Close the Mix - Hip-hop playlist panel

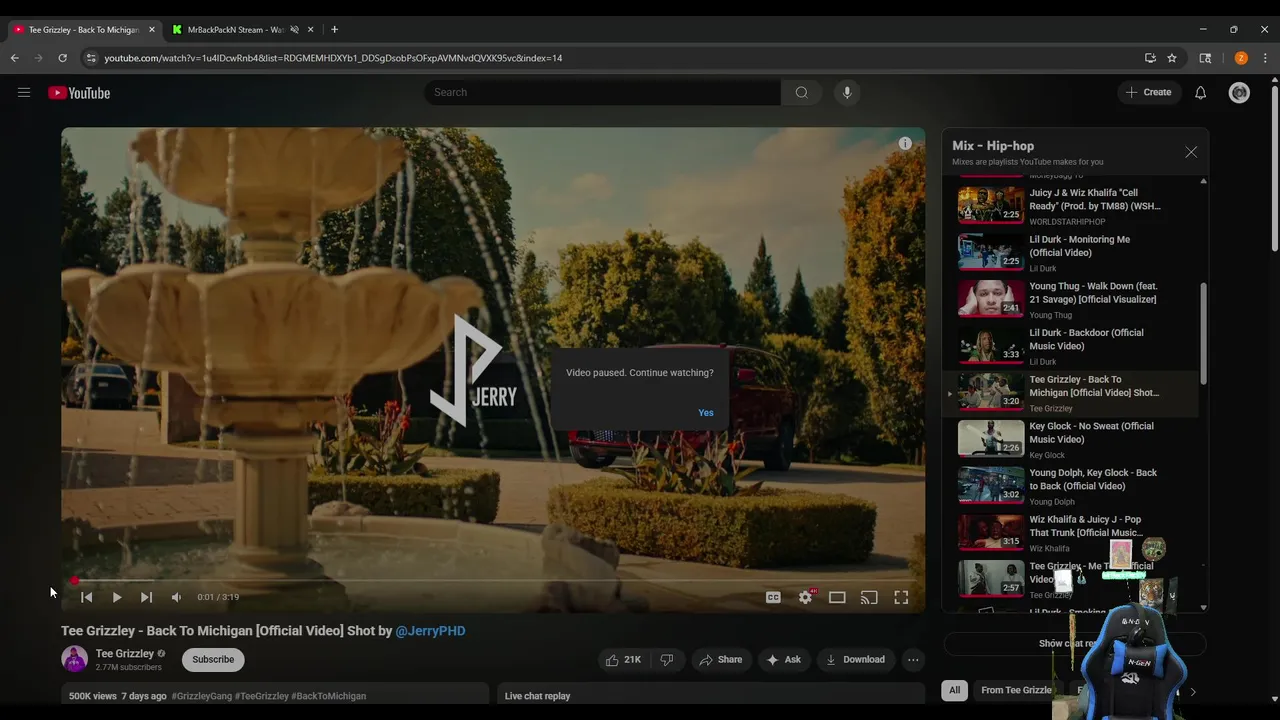click(x=1191, y=152)
